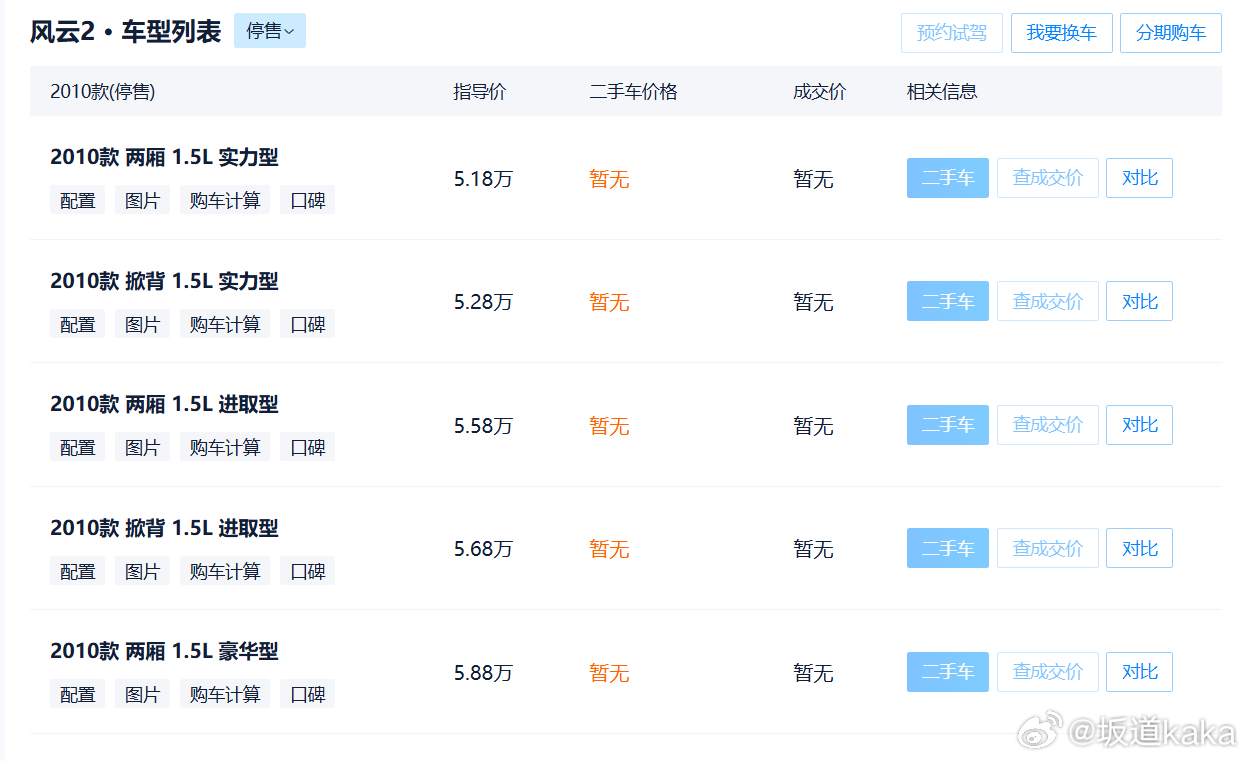
Task: Click 二手车 for 掀背 1.5L 实力型
Action: (948, 301)
